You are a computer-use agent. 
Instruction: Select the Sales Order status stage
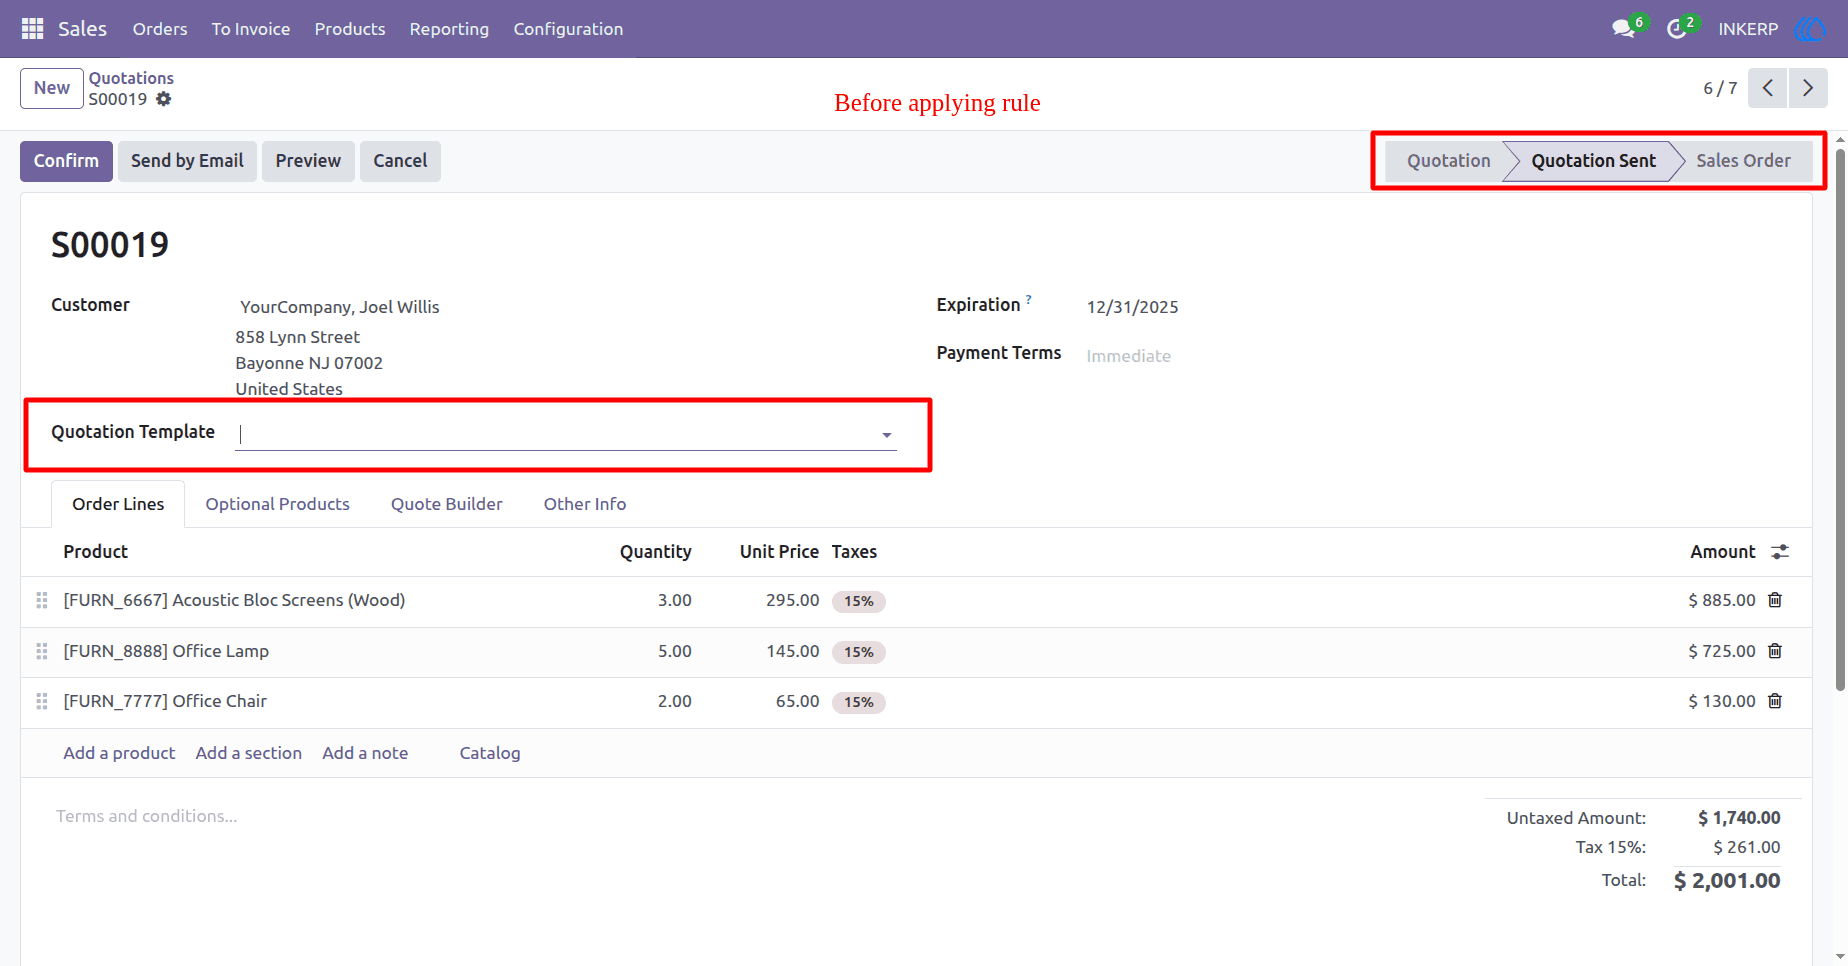pyautogui.click(x=1743, y=161)
